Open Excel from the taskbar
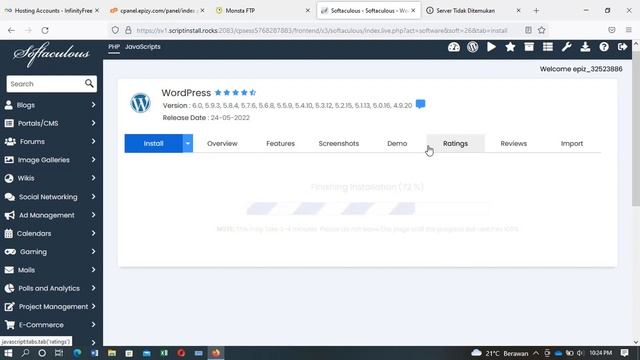The height and width of the screenshot is (360, 640). (x=164, y=353)
